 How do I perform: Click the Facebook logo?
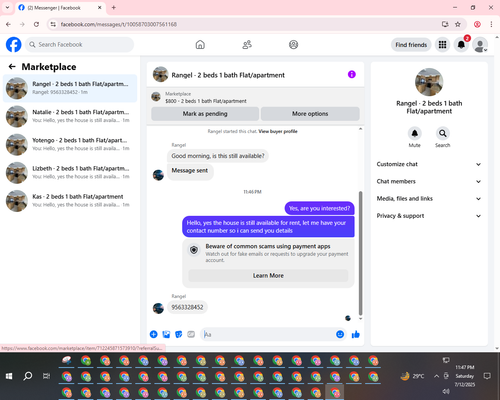pyautogui.click(x=14, y=45)
